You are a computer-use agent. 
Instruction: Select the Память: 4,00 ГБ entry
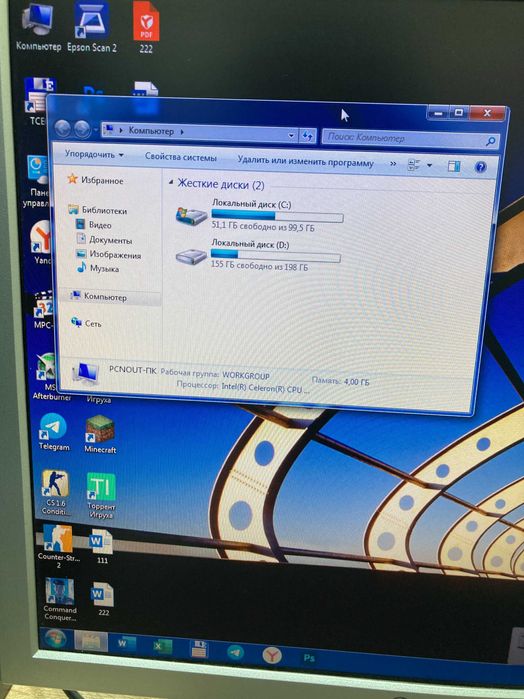340,382
